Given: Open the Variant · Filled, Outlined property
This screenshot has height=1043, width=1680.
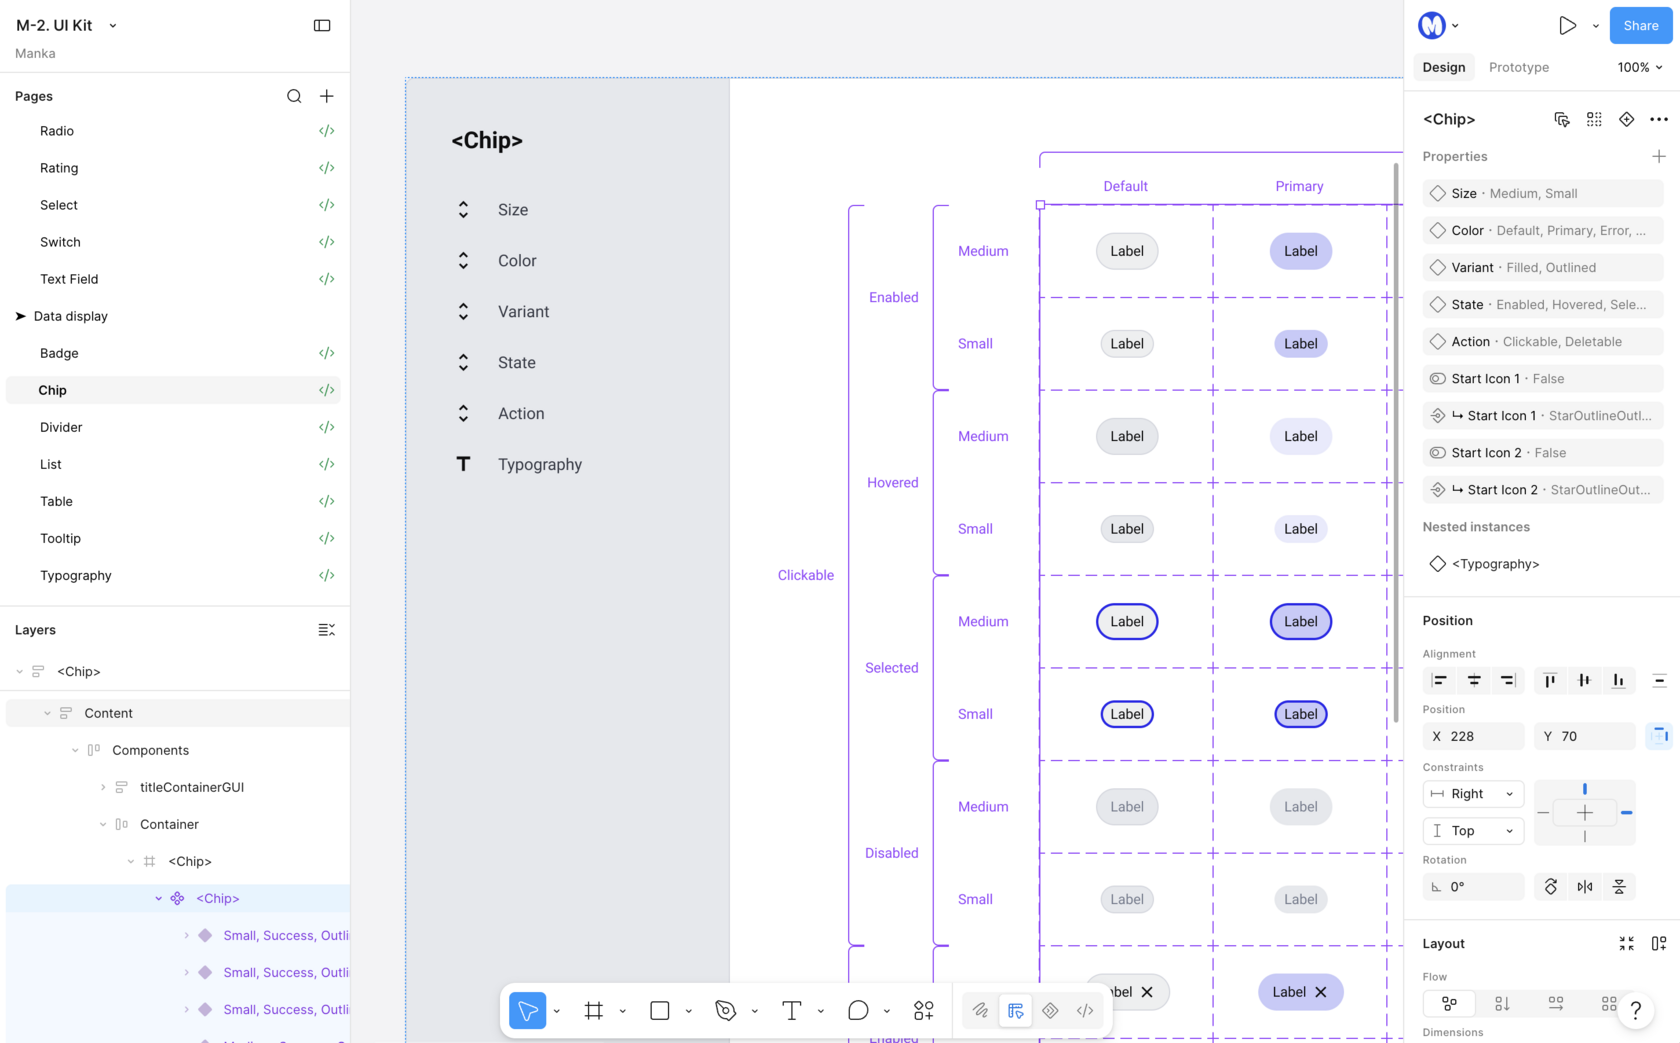Looking at the screenshot, I should pos(1543,268).
